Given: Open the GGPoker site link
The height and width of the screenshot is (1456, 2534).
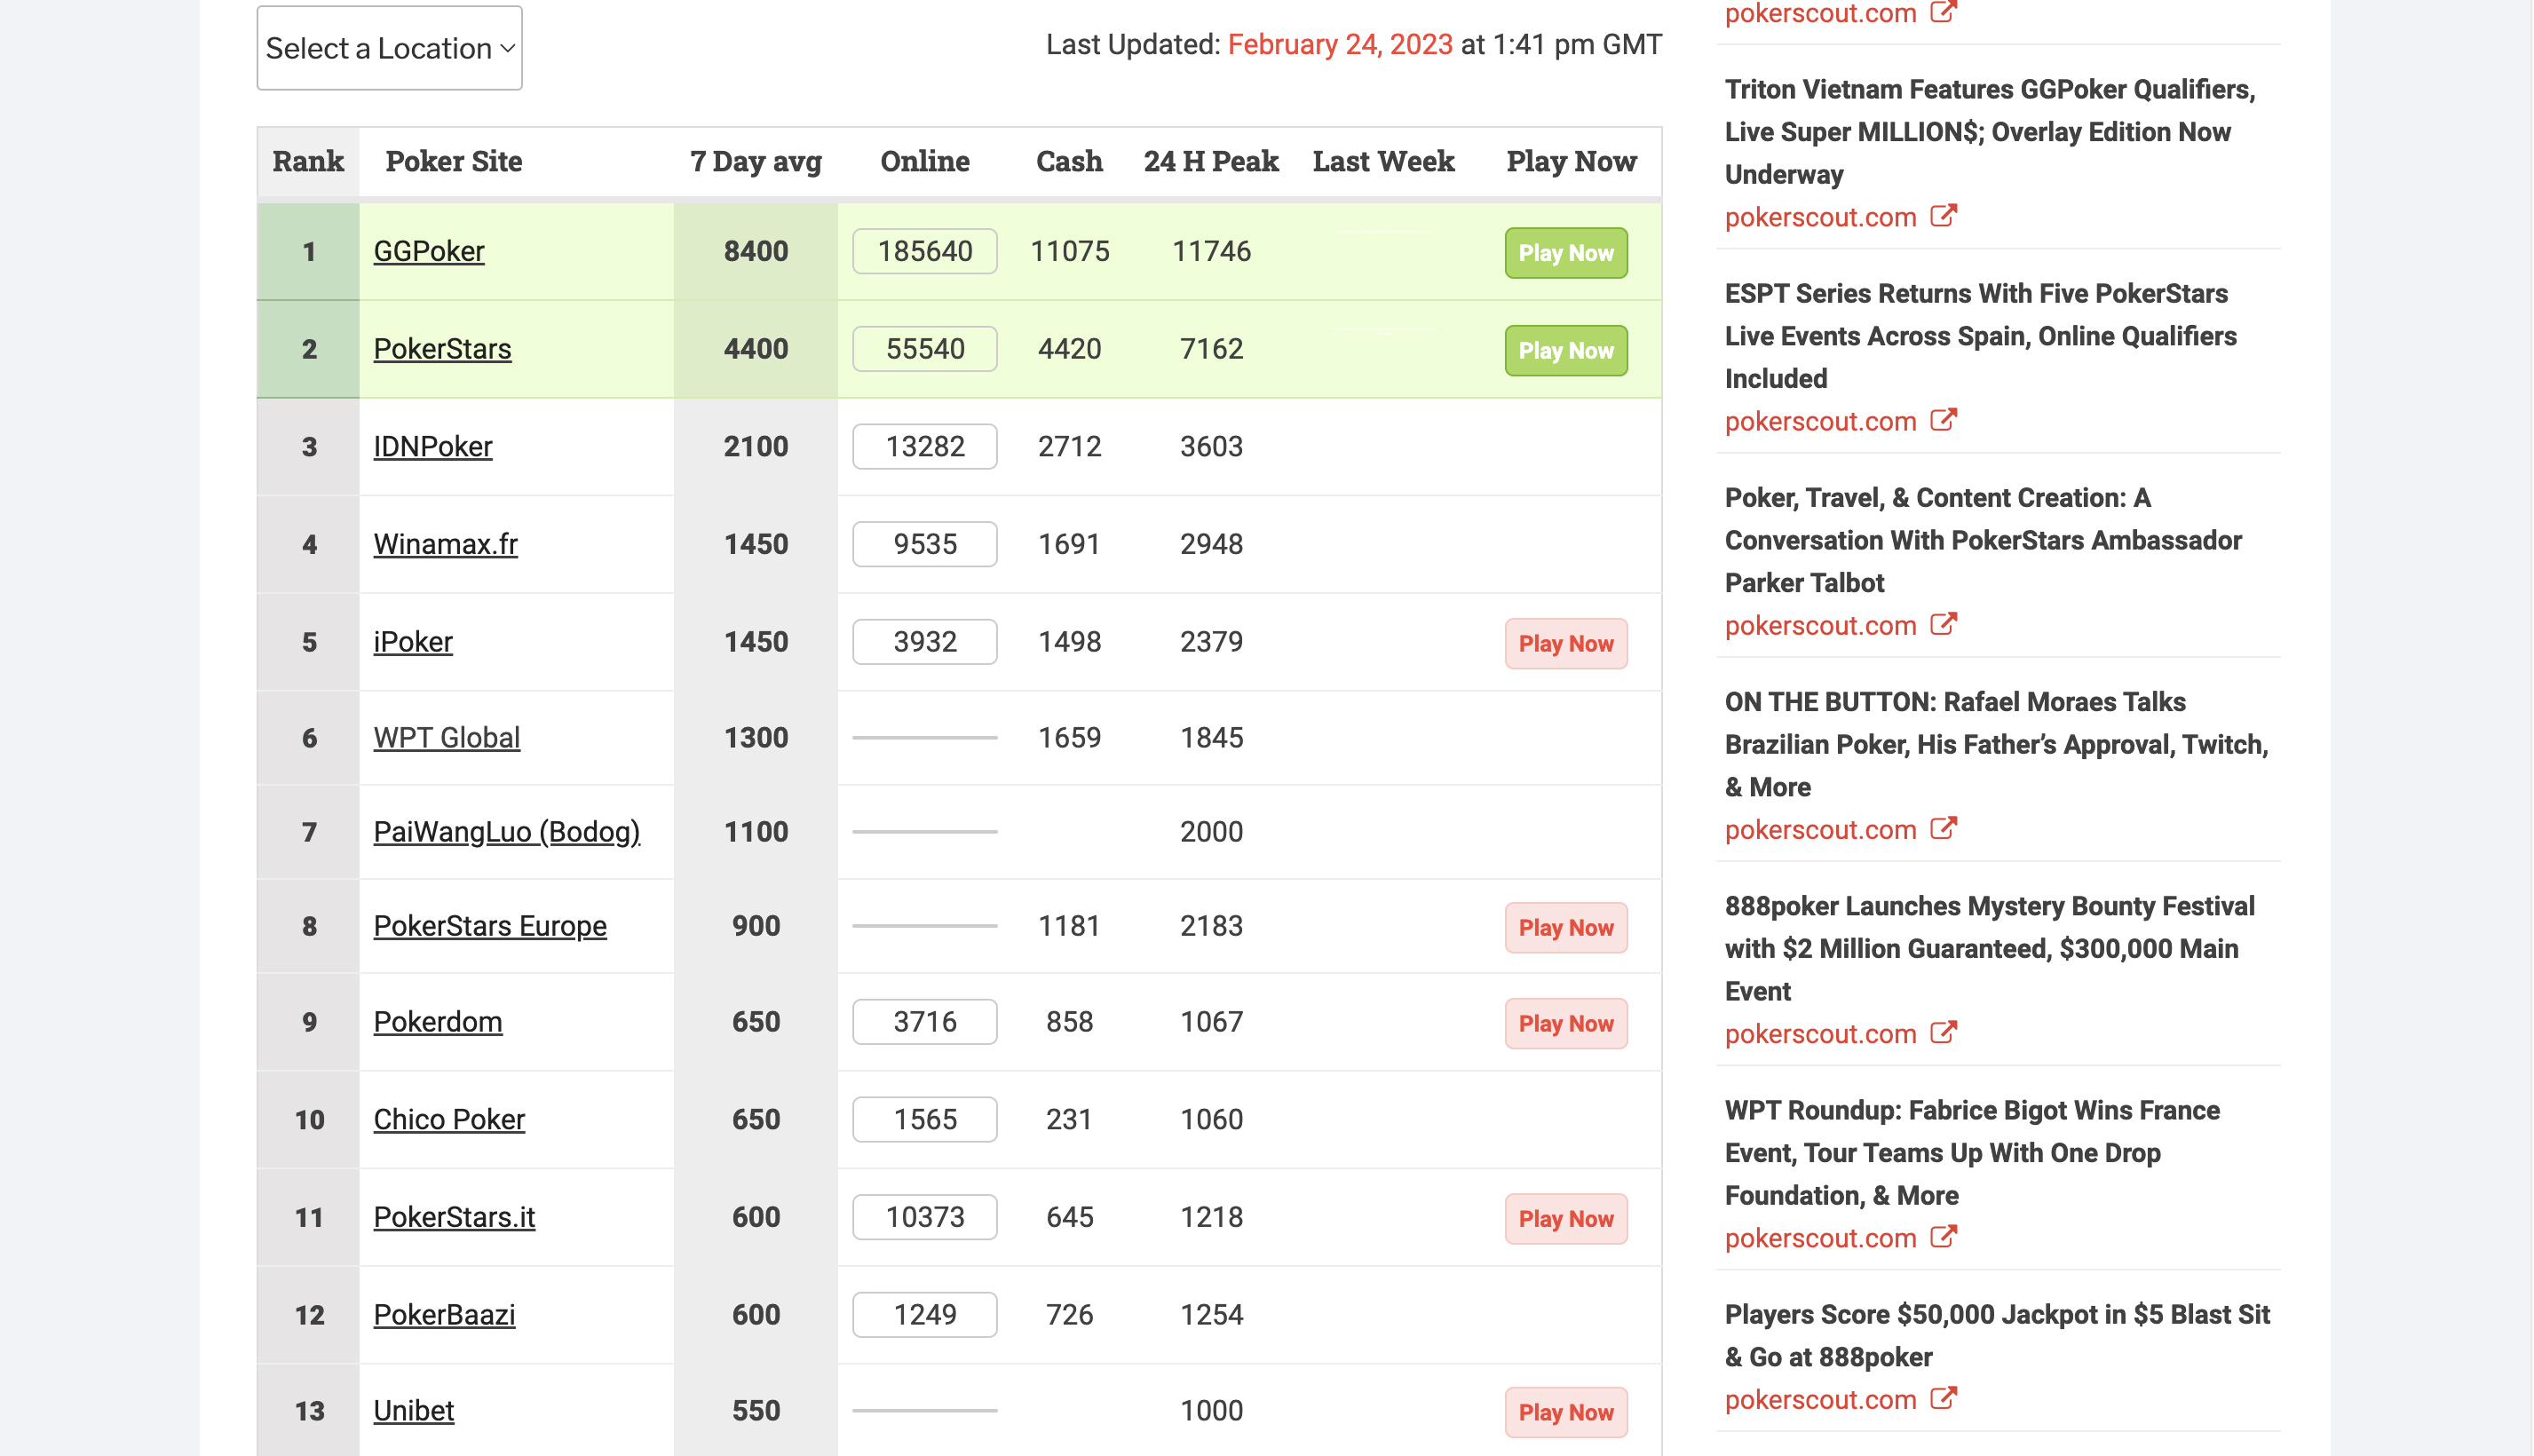Looking at the screenshot, I should point(428,251).
